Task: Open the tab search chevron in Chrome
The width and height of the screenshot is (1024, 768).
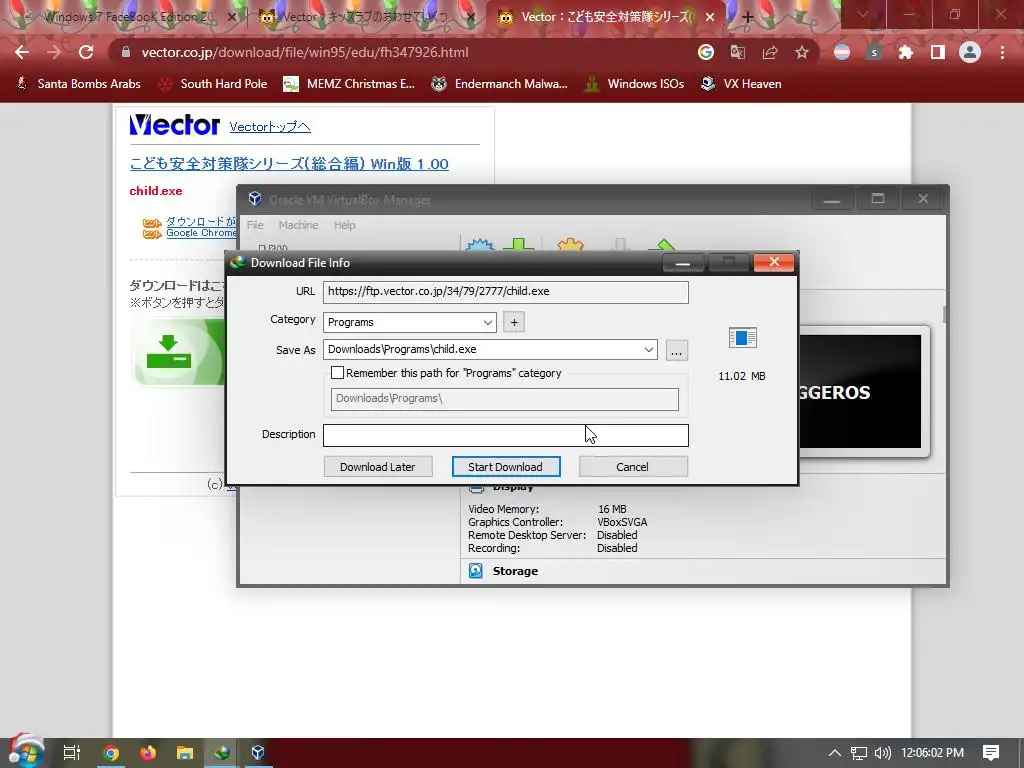Action: click(862, 14)
